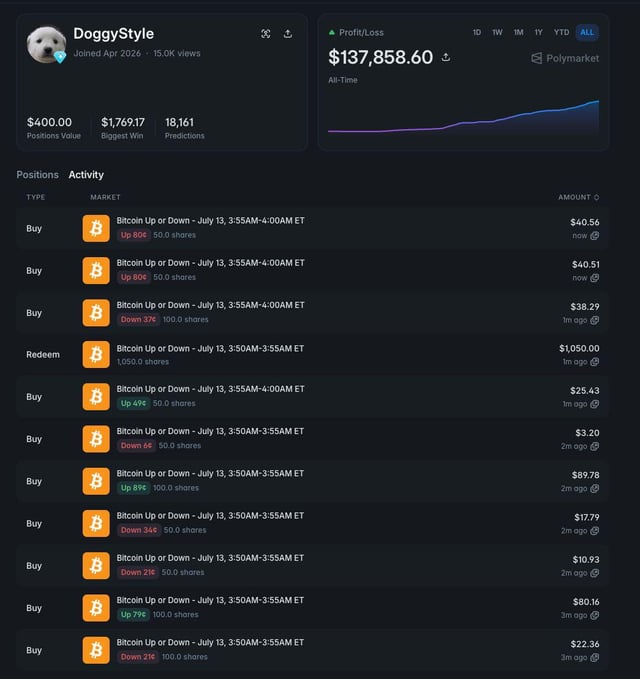Select the 1W time range
The width and height of the screenshot is (640, 679).
pos(497,32)
